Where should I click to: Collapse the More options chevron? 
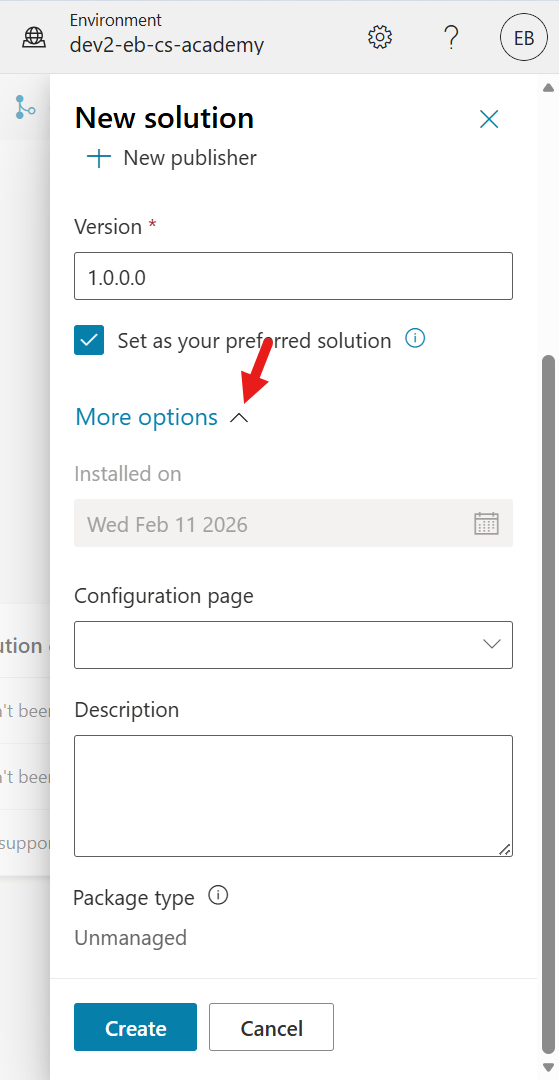(x=238, y=417)
